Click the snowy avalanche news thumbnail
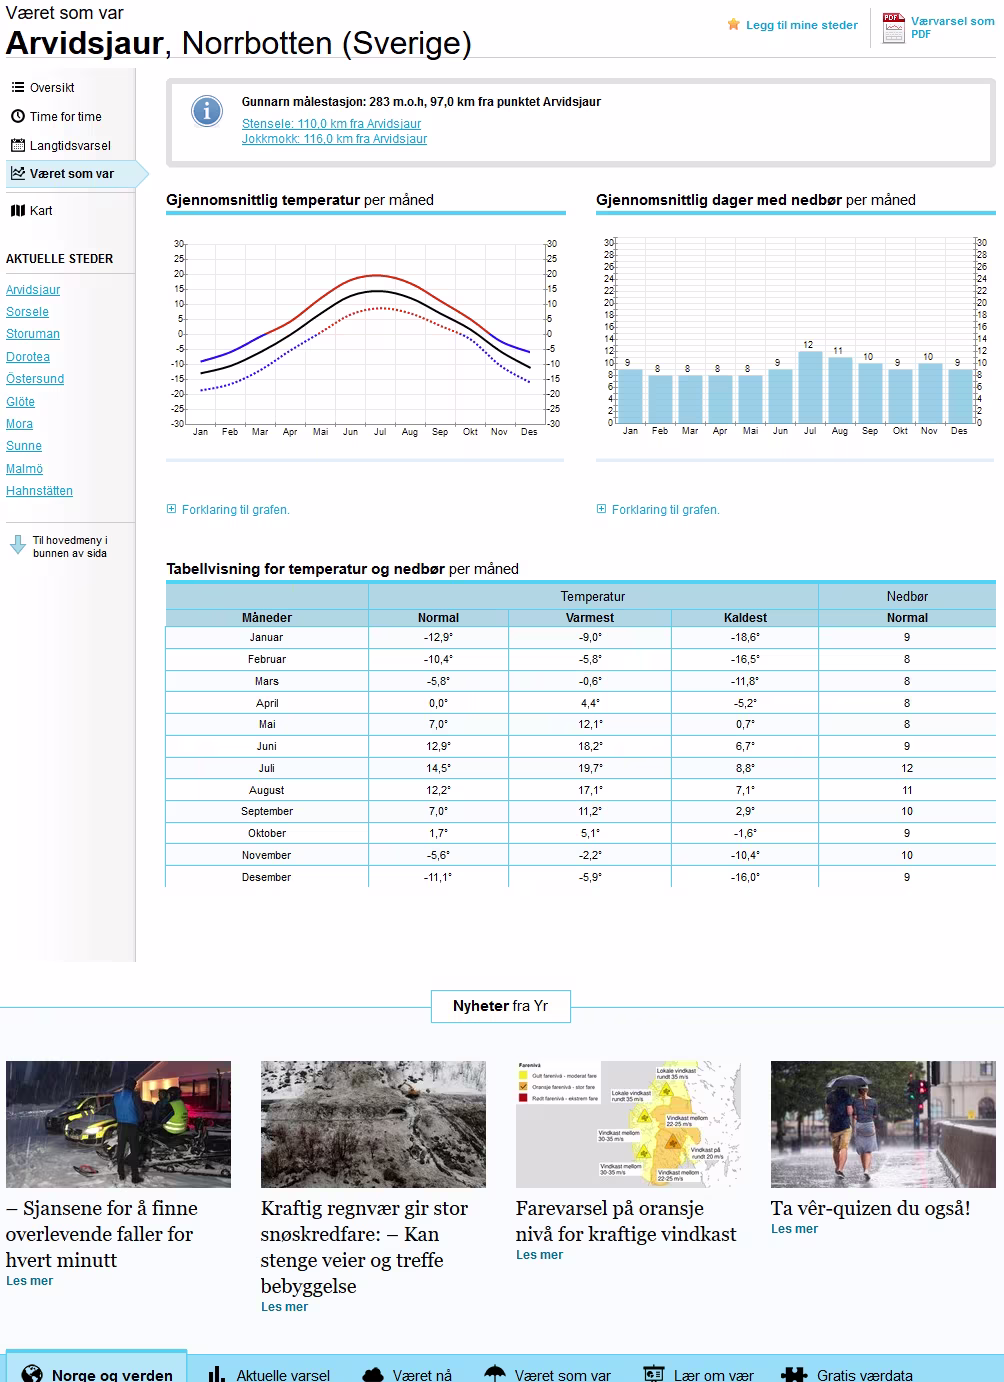This screenshot has height=1382, width=1004. pos(373,1124)
